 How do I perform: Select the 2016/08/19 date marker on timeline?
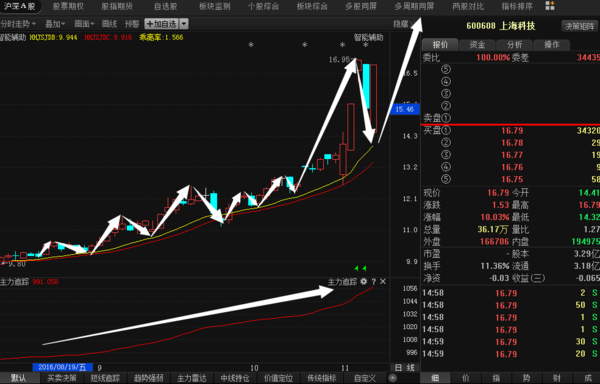(63, 368)
